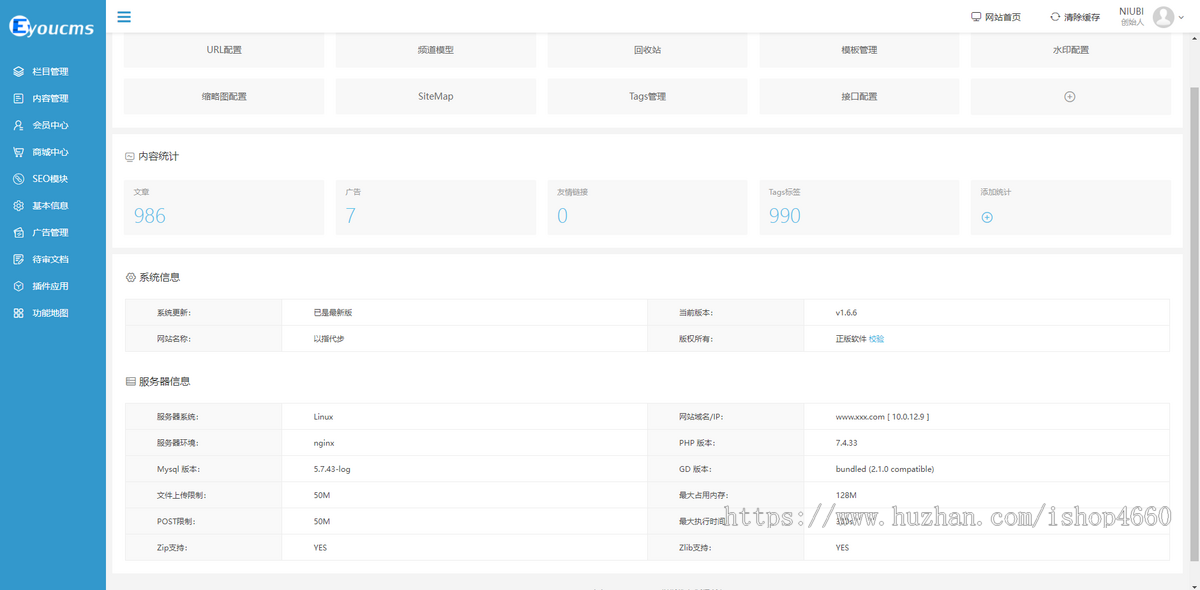Open the 友情链接 0 statistics card
Viewport: 1200px width, 590px height.
648,207
